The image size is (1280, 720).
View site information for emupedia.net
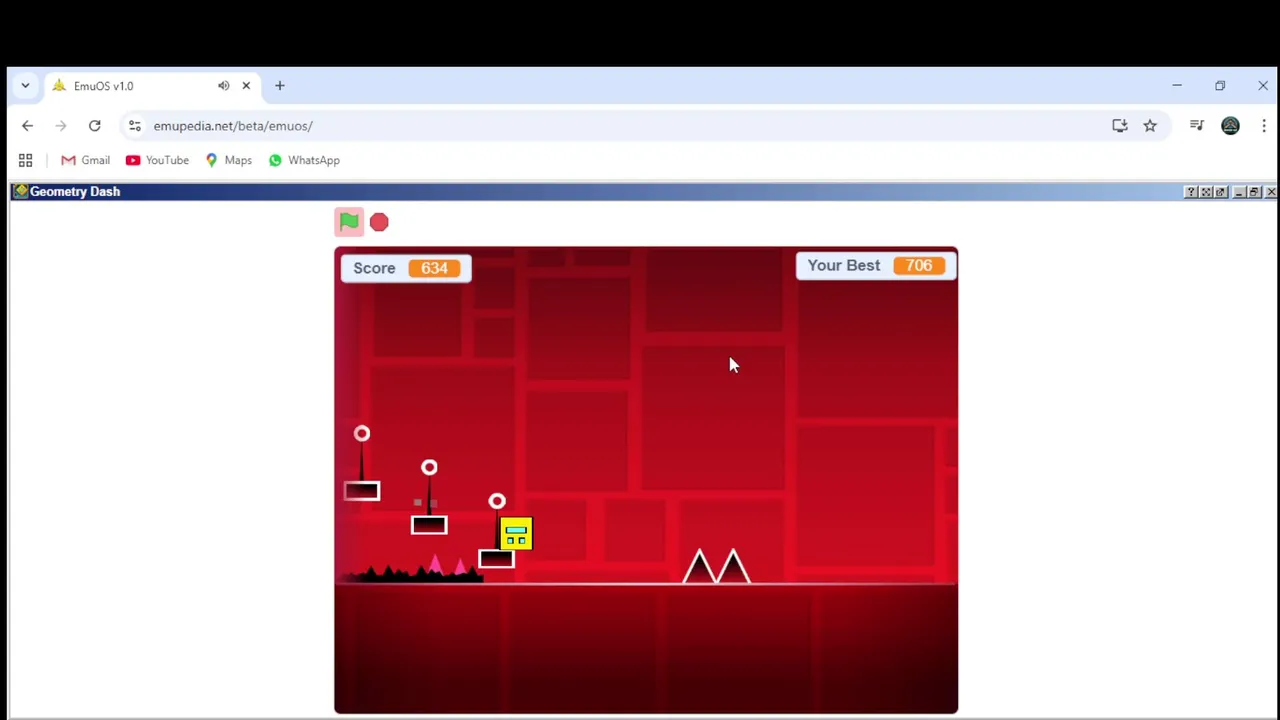(135, 126)
